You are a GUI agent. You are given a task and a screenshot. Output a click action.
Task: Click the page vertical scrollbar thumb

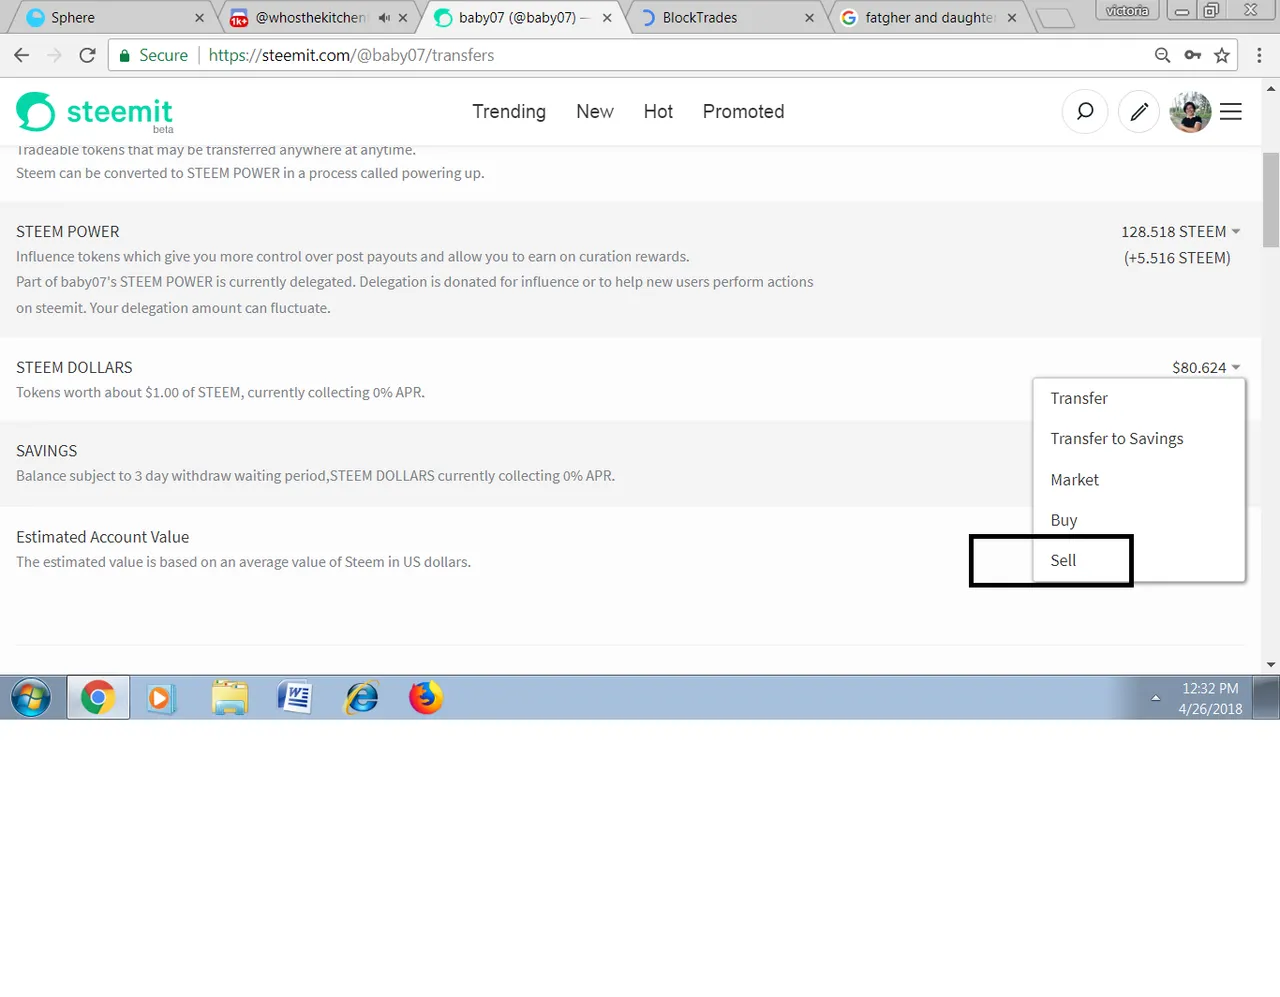click(1271, 200)
